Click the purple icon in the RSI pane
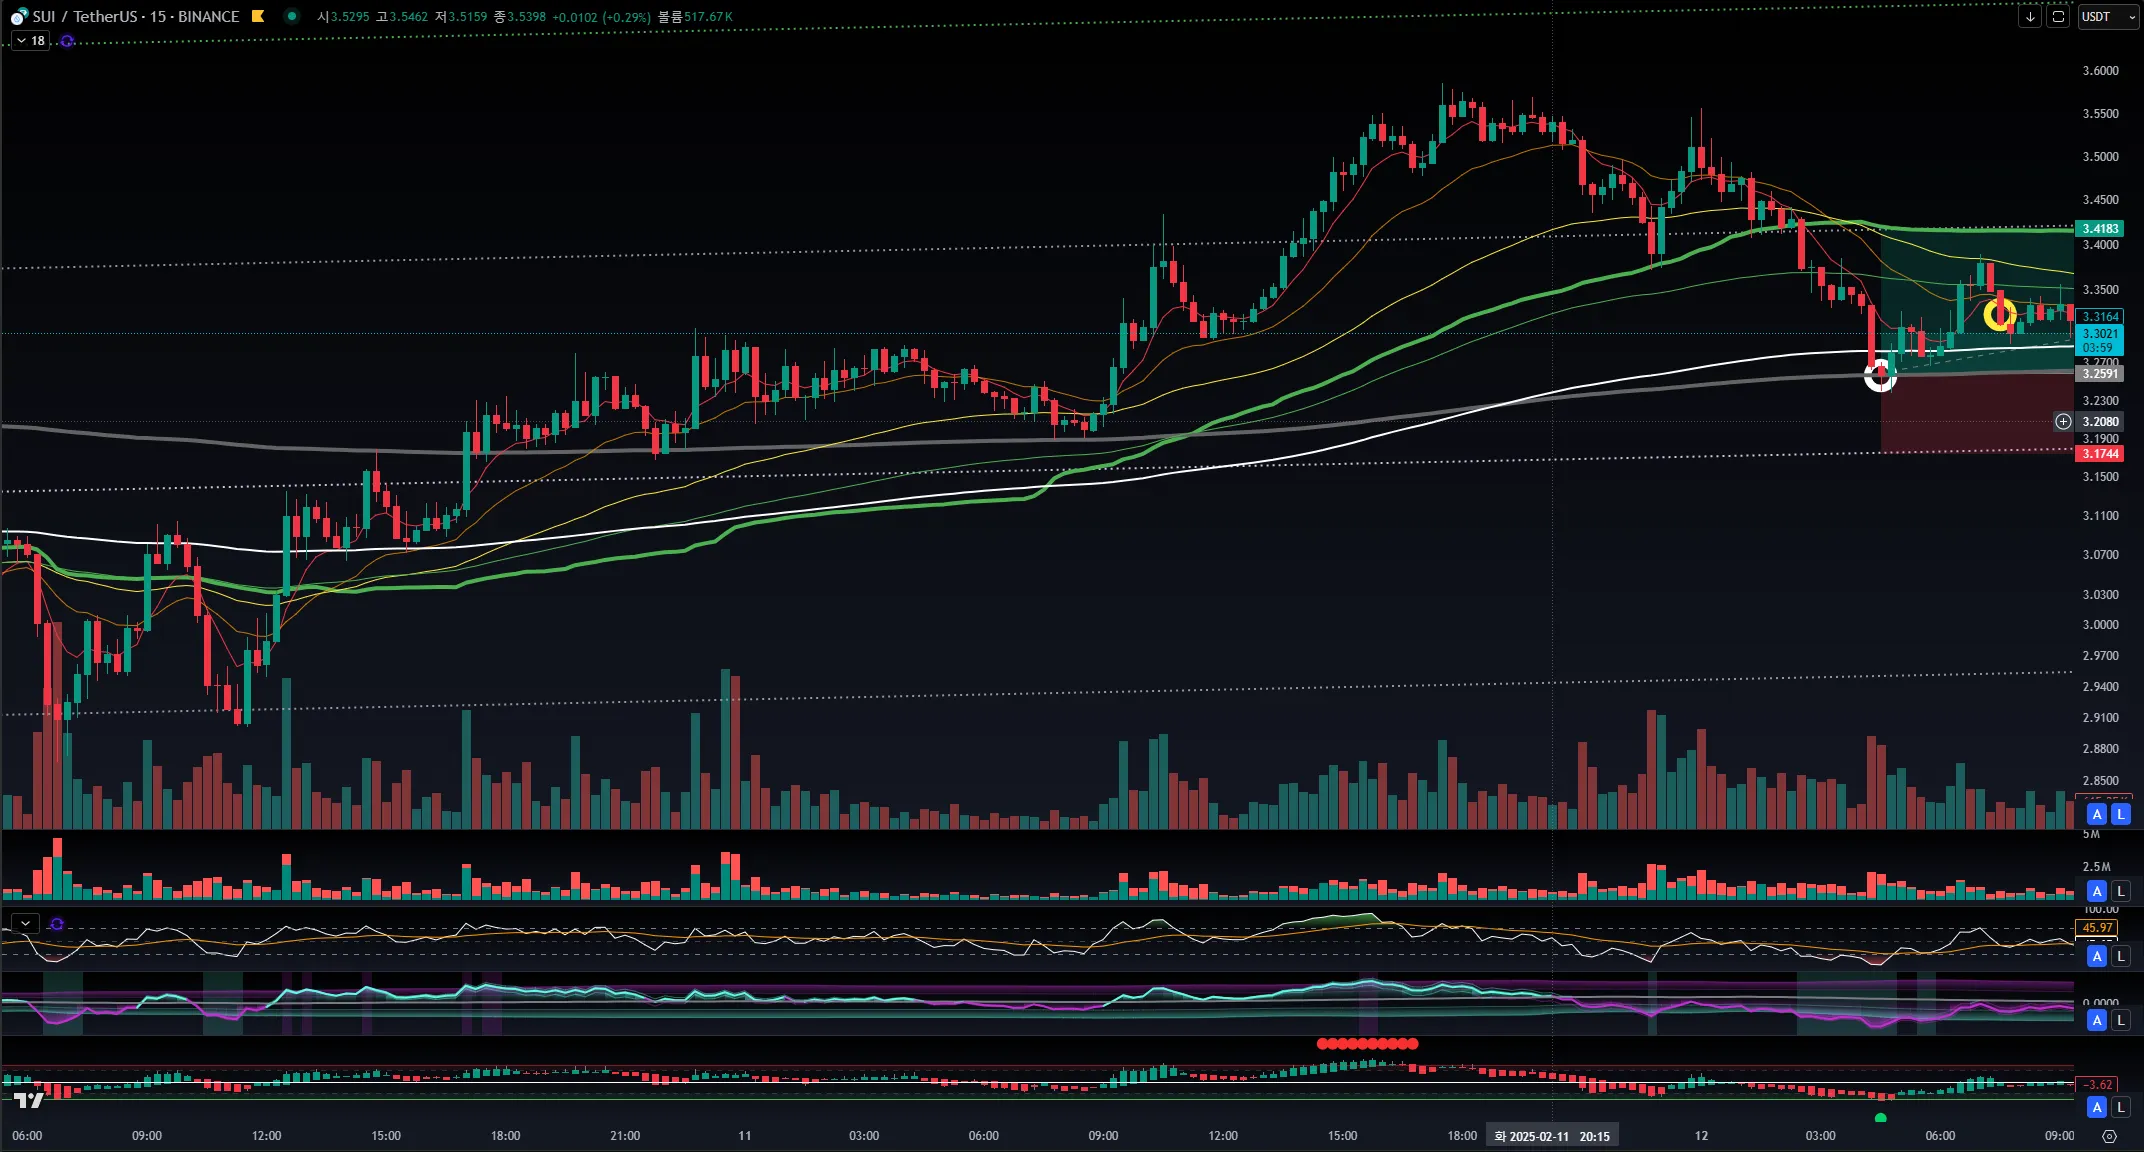 (x=57, y=924)
